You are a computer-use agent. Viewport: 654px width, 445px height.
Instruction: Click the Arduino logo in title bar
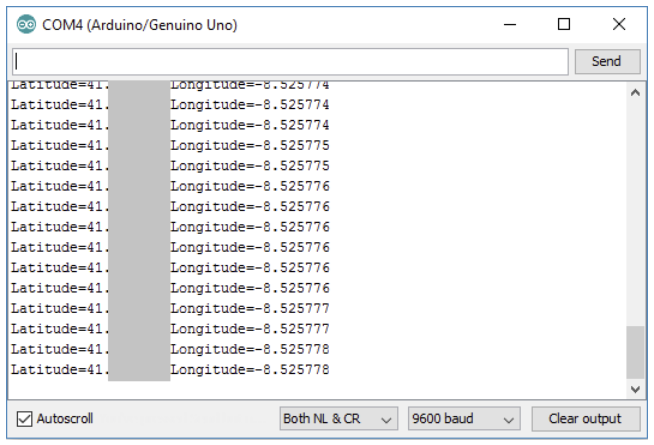click(26, 23)
